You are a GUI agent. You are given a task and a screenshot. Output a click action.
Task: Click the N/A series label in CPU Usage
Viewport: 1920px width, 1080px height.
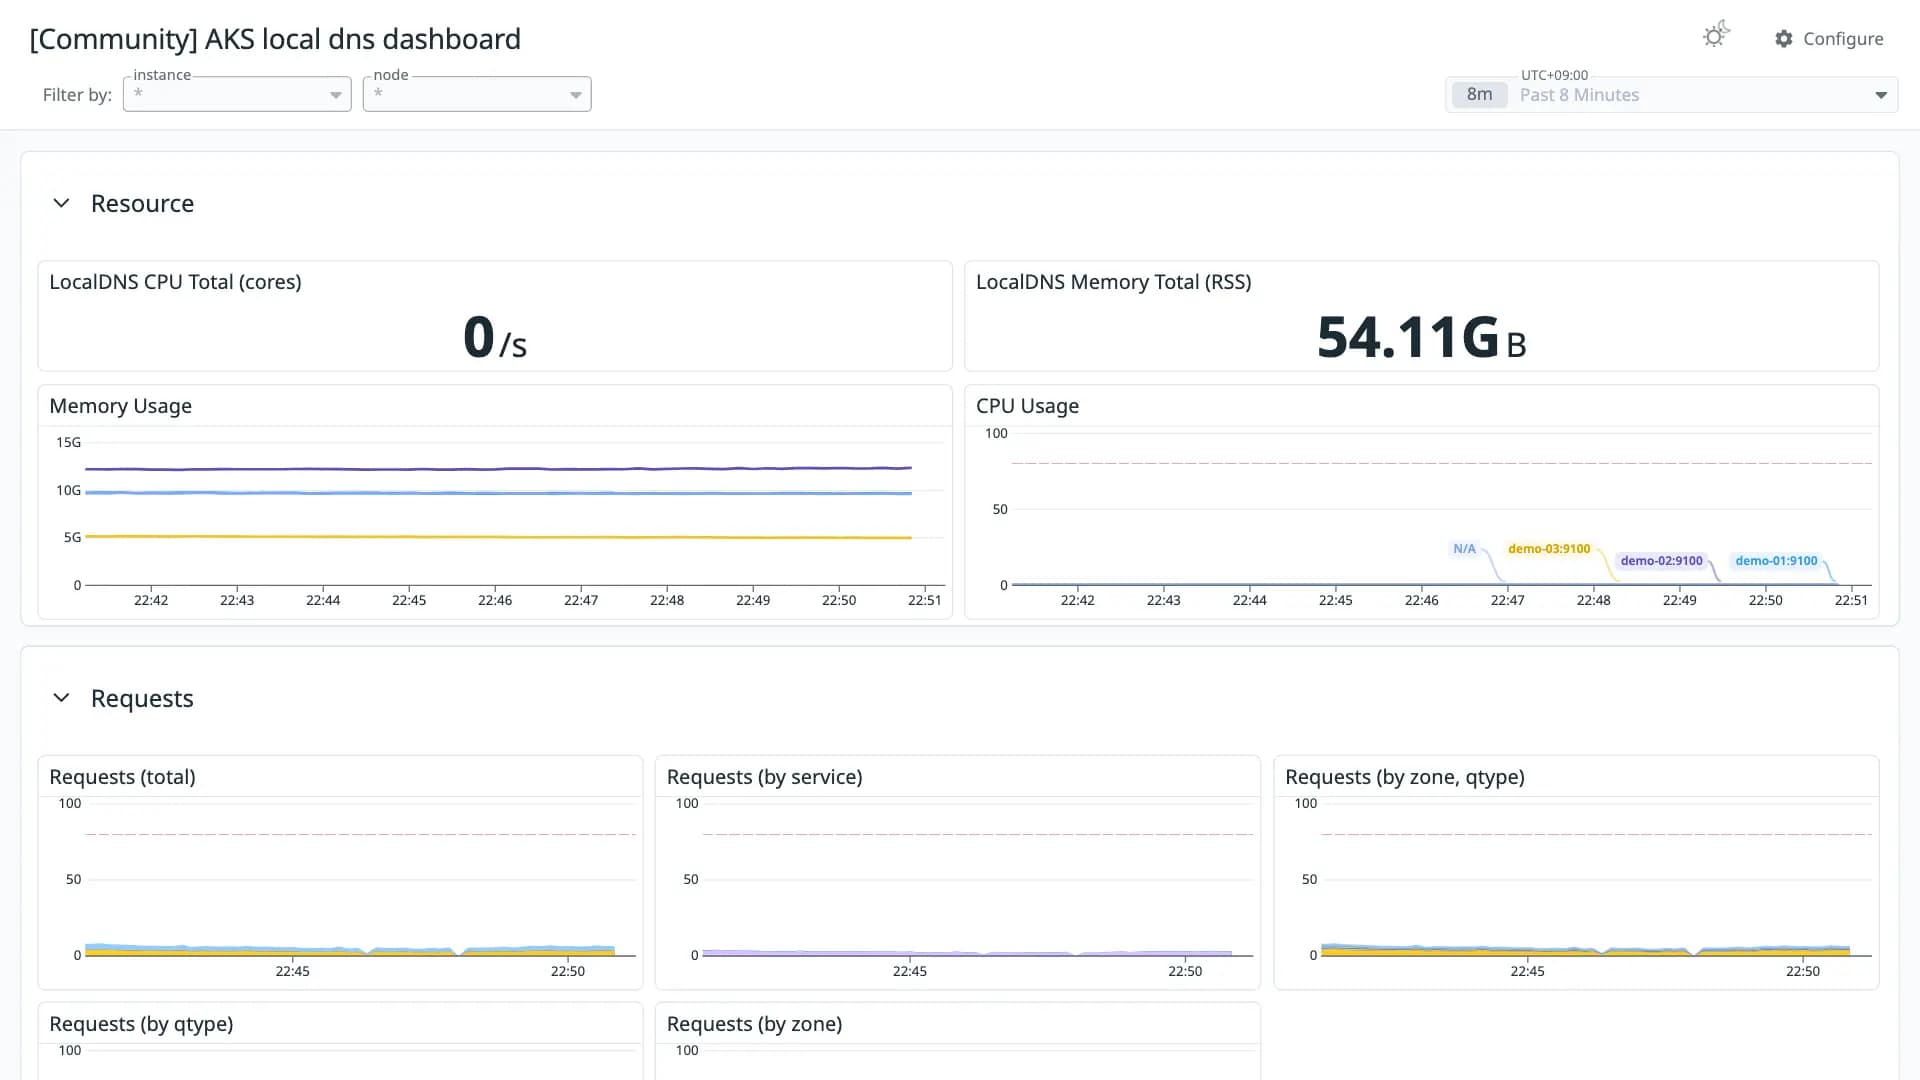[x=1464, y=549]
